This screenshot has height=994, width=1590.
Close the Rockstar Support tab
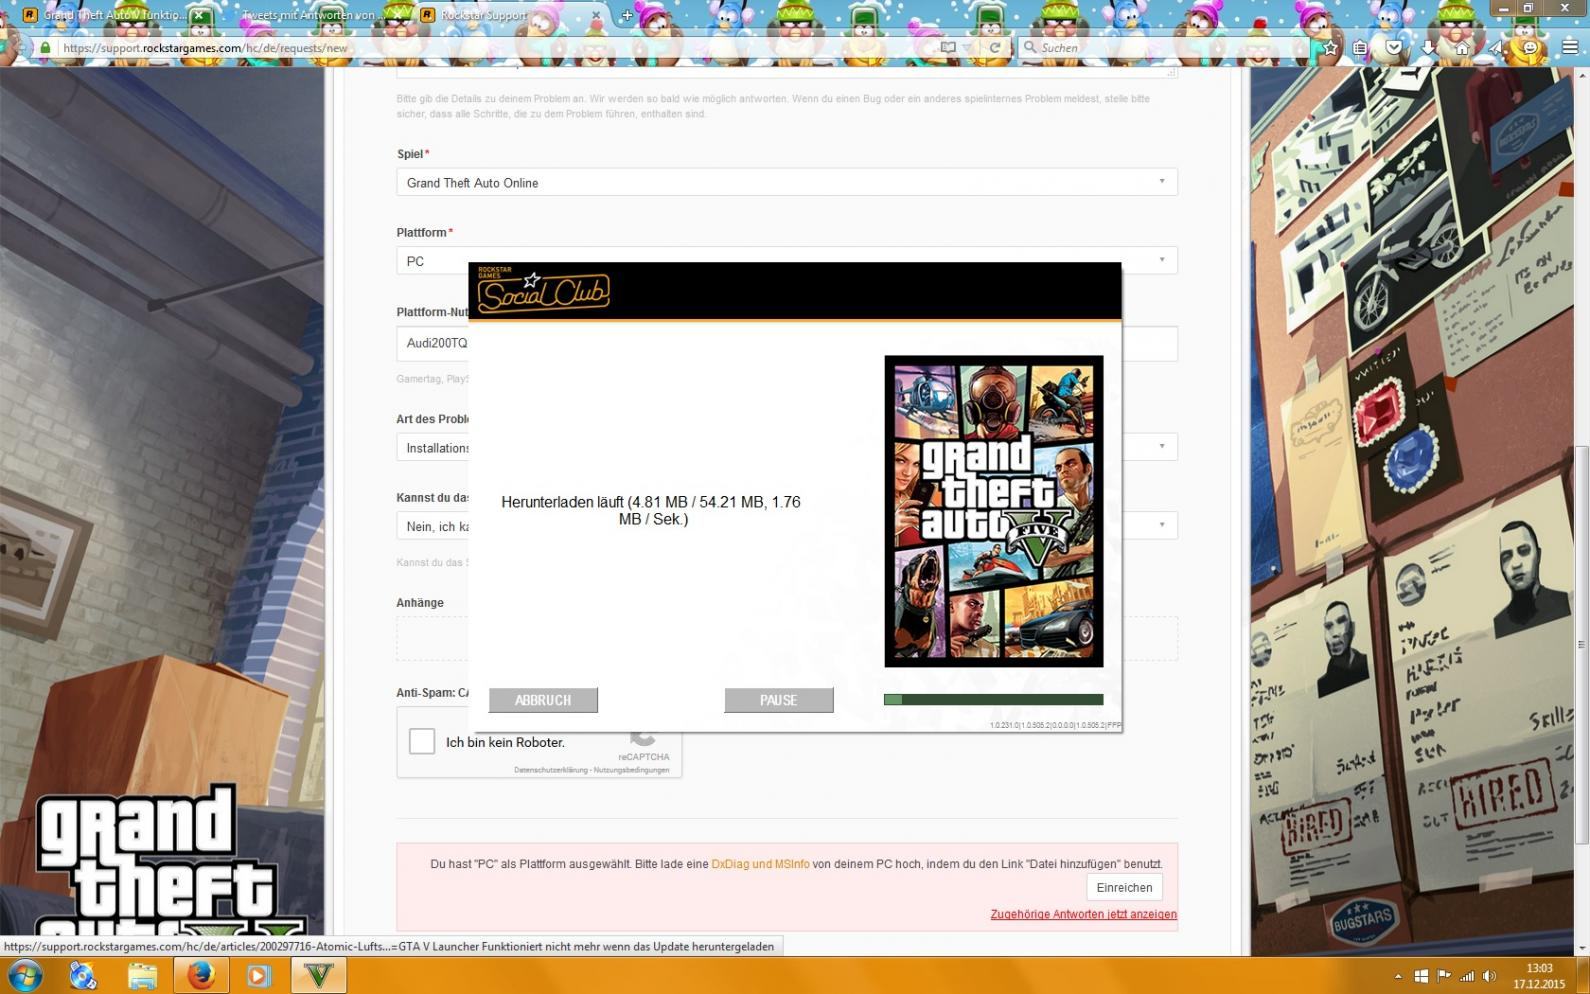(597, 15)
